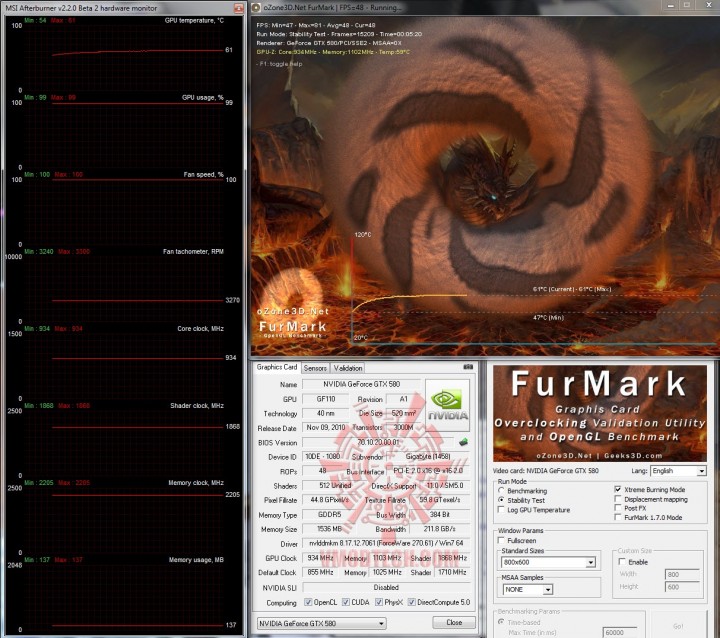Switch to the Sensors tab
This screenshot has height=638, width=720.
(315, 368)
